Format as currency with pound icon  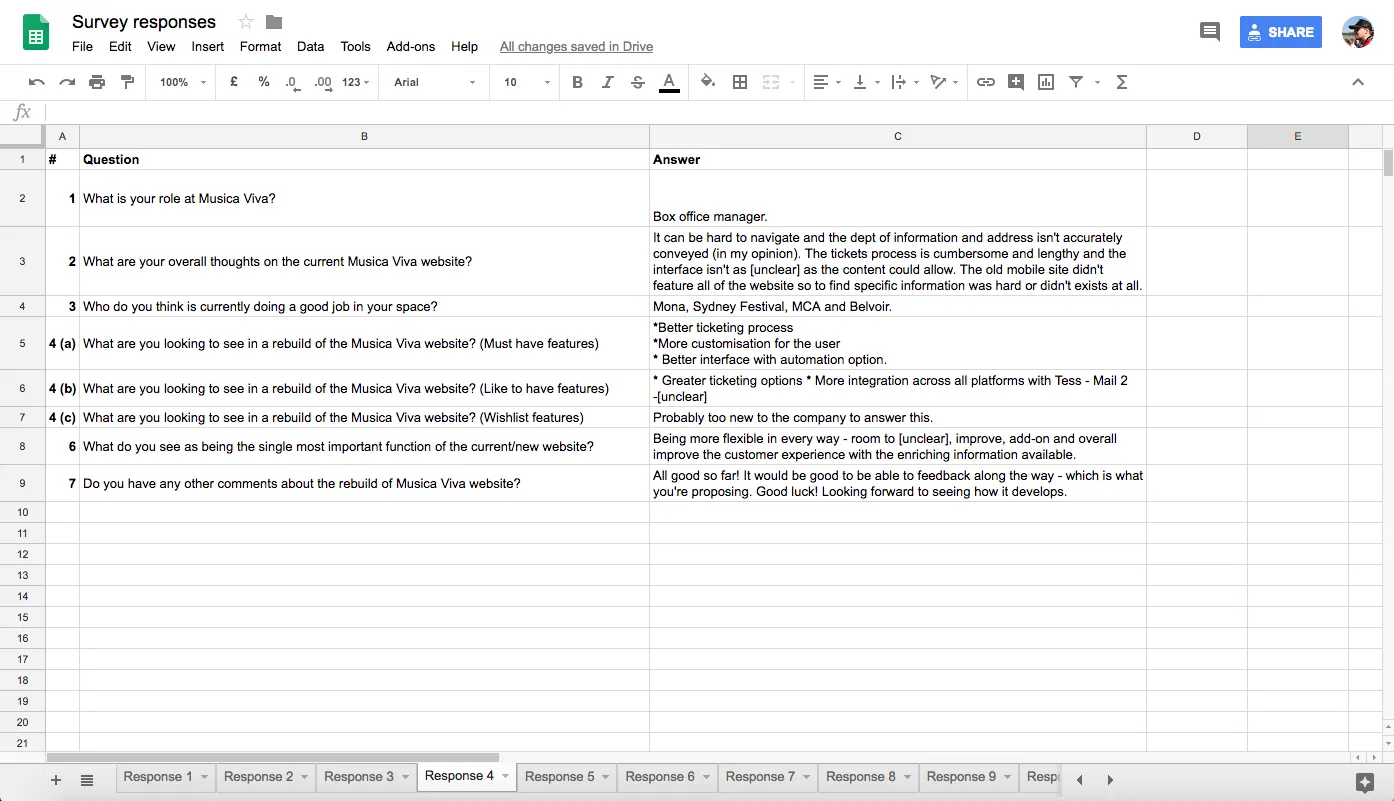coord(234,82)
